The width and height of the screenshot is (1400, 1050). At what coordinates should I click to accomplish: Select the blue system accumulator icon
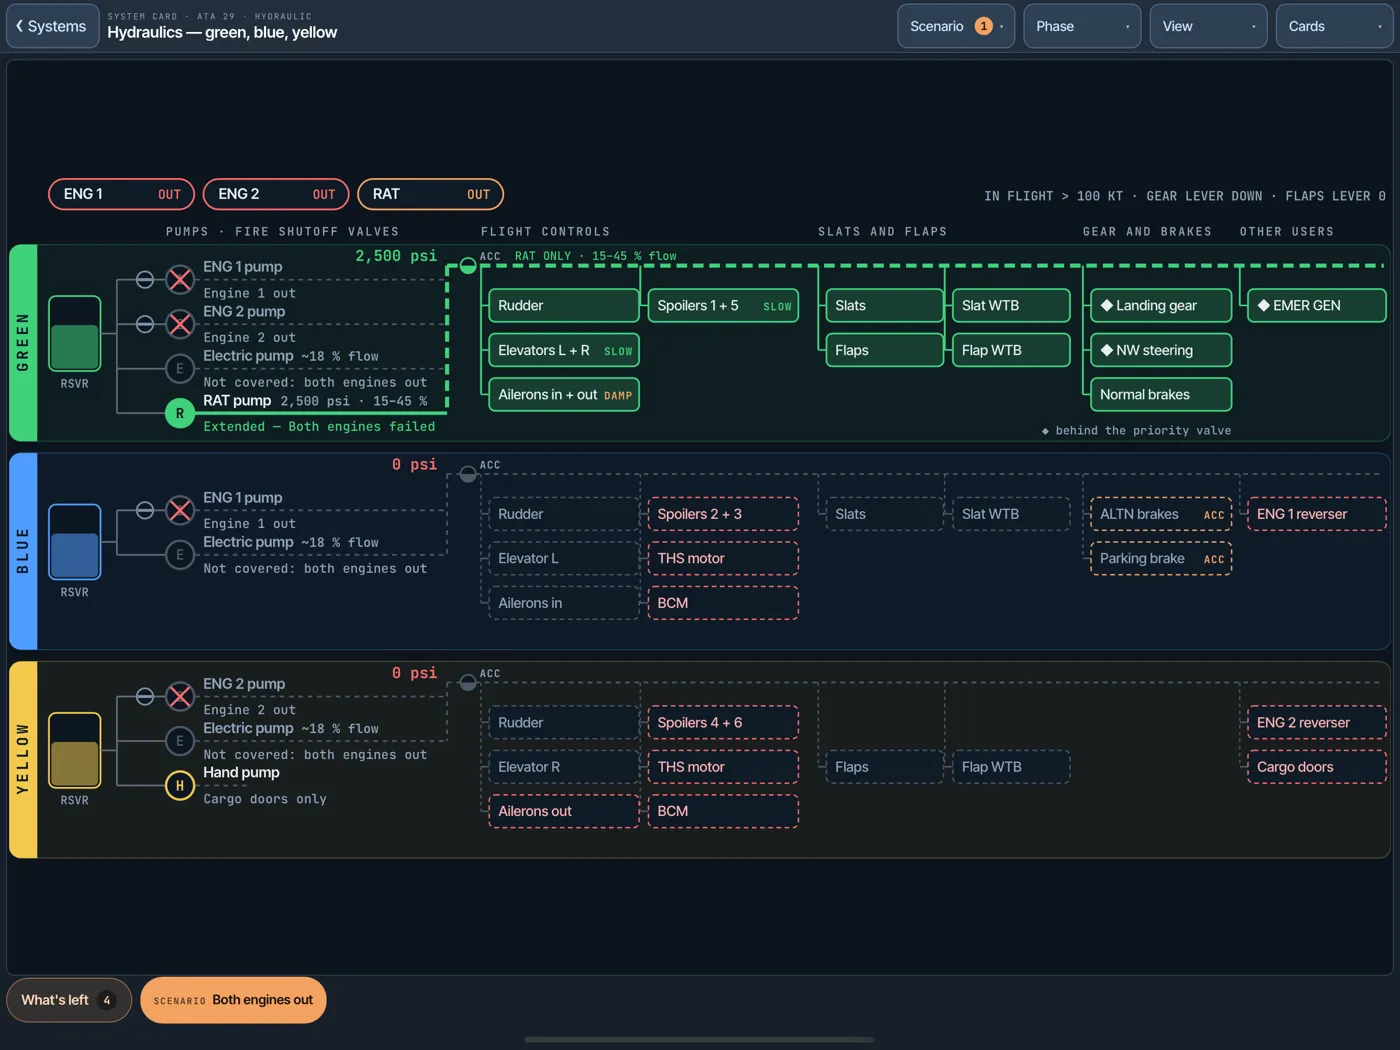pos(467,475)
